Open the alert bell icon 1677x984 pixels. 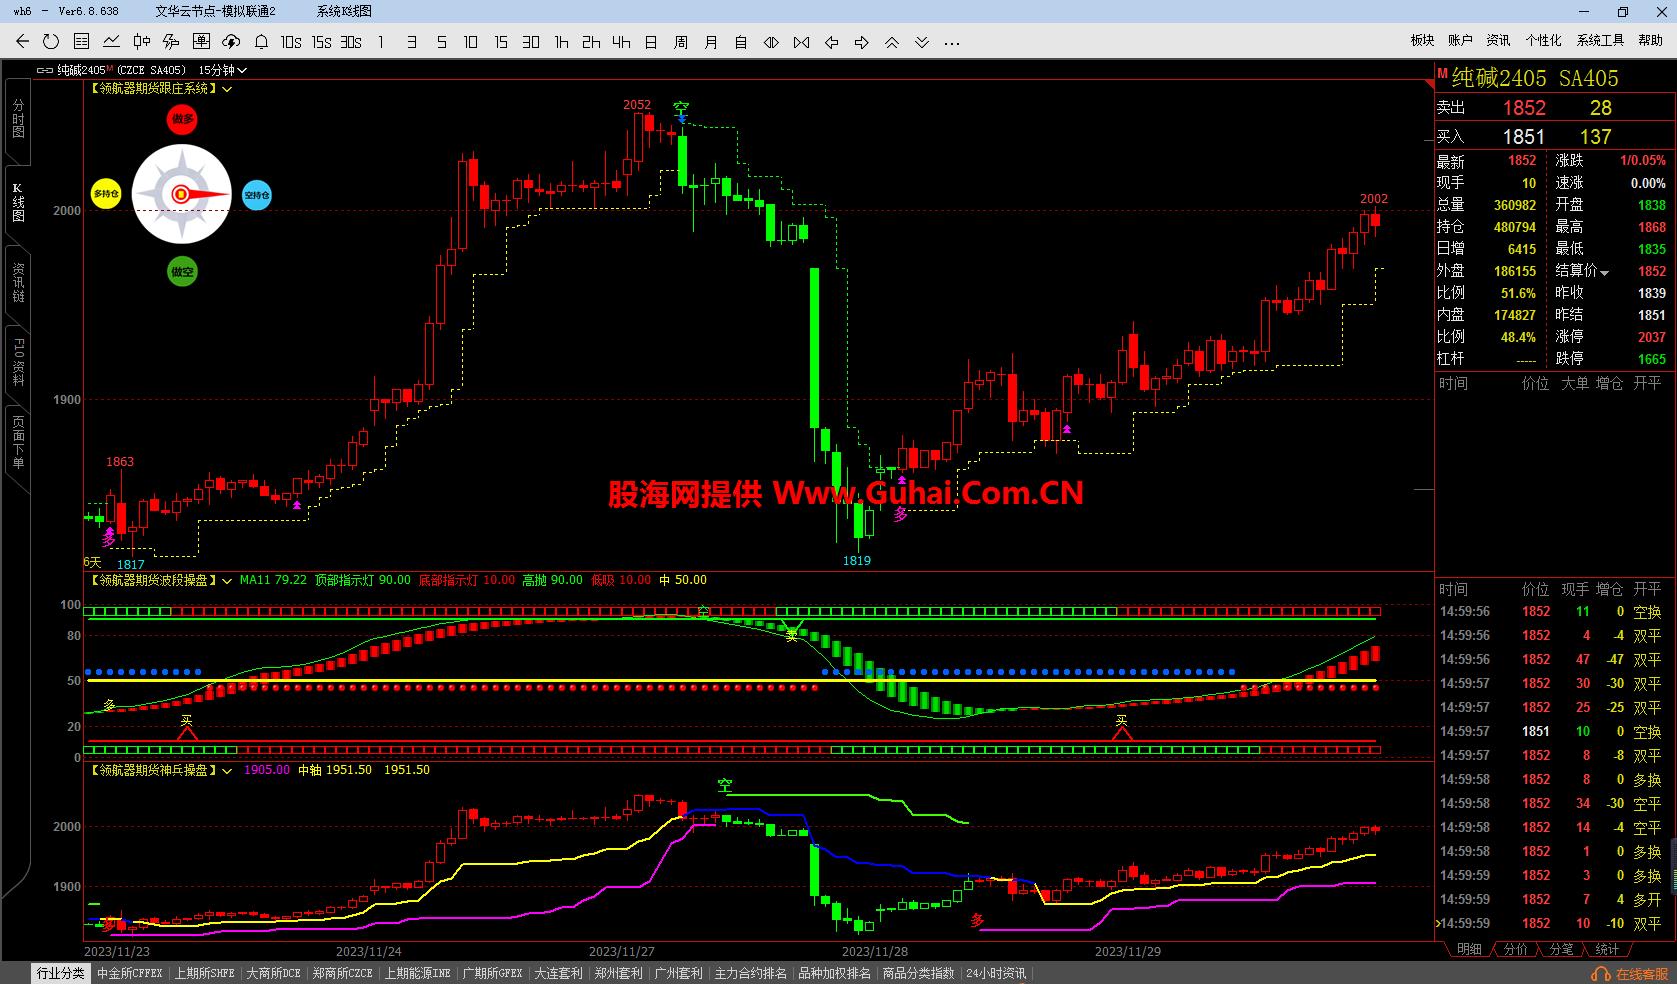pos(261,42)
